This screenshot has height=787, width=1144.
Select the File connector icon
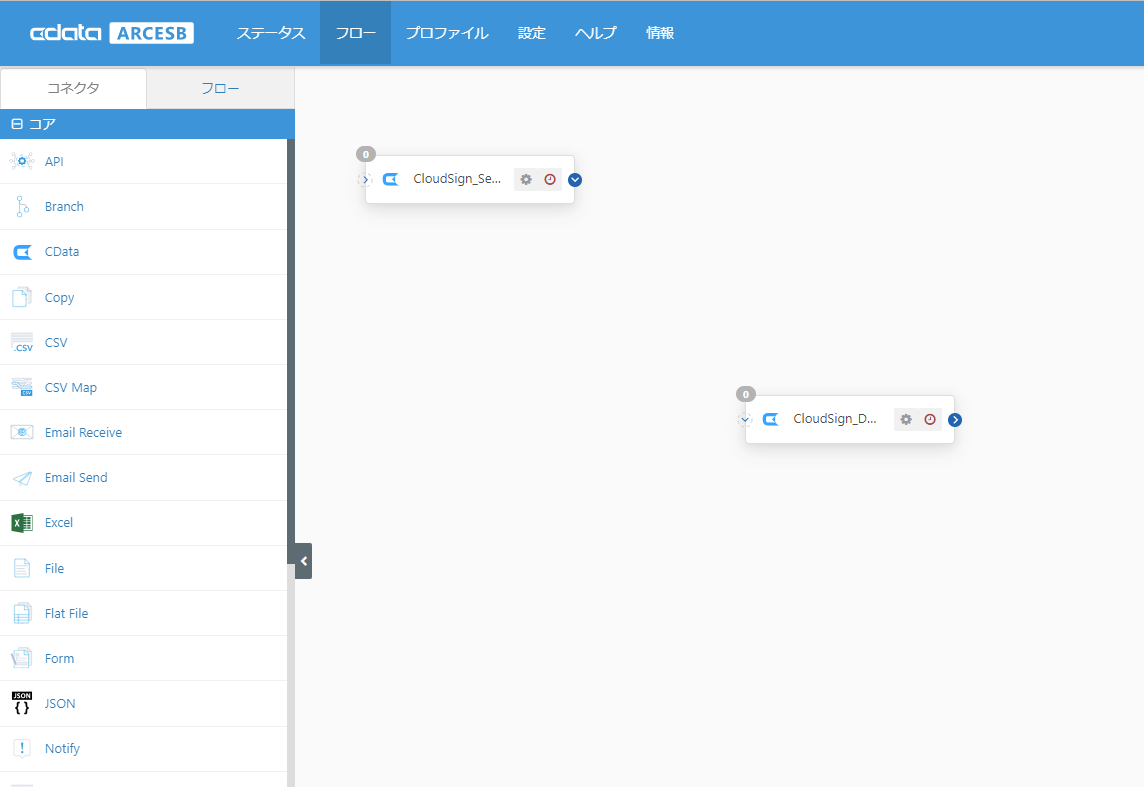(x=22, y=568)
